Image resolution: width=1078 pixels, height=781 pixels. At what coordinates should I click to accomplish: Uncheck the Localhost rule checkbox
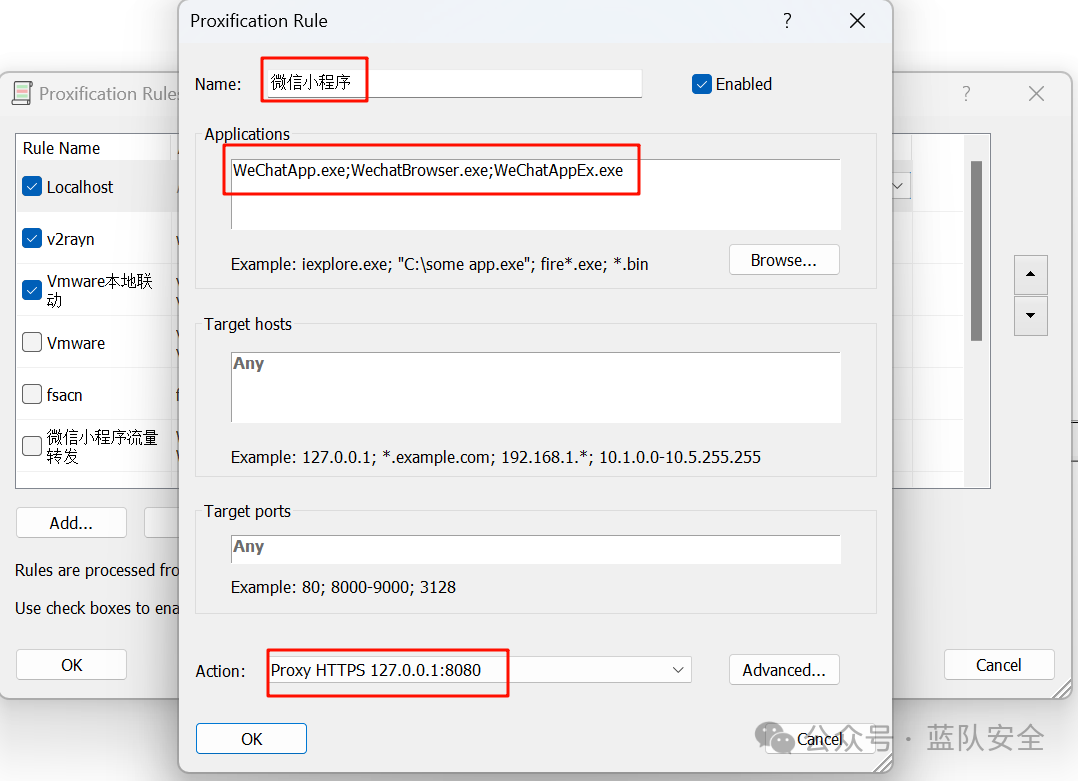point(32,186)
